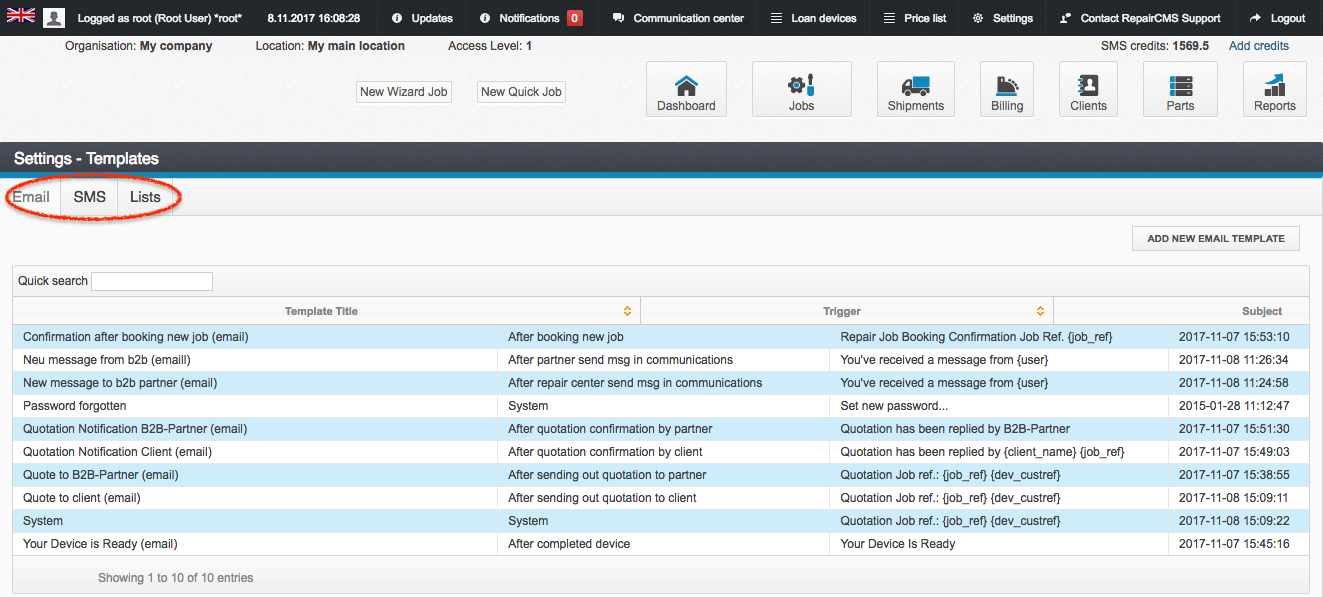This screenshot has height=597, width=1323.
Task: Open Updates in top bar
Action: 422,18
